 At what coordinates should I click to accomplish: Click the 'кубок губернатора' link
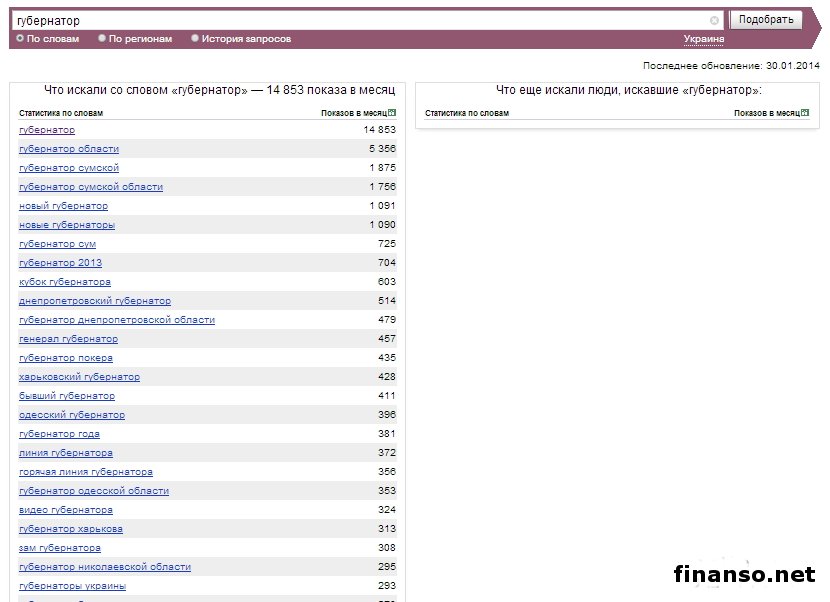coord(65,282)
